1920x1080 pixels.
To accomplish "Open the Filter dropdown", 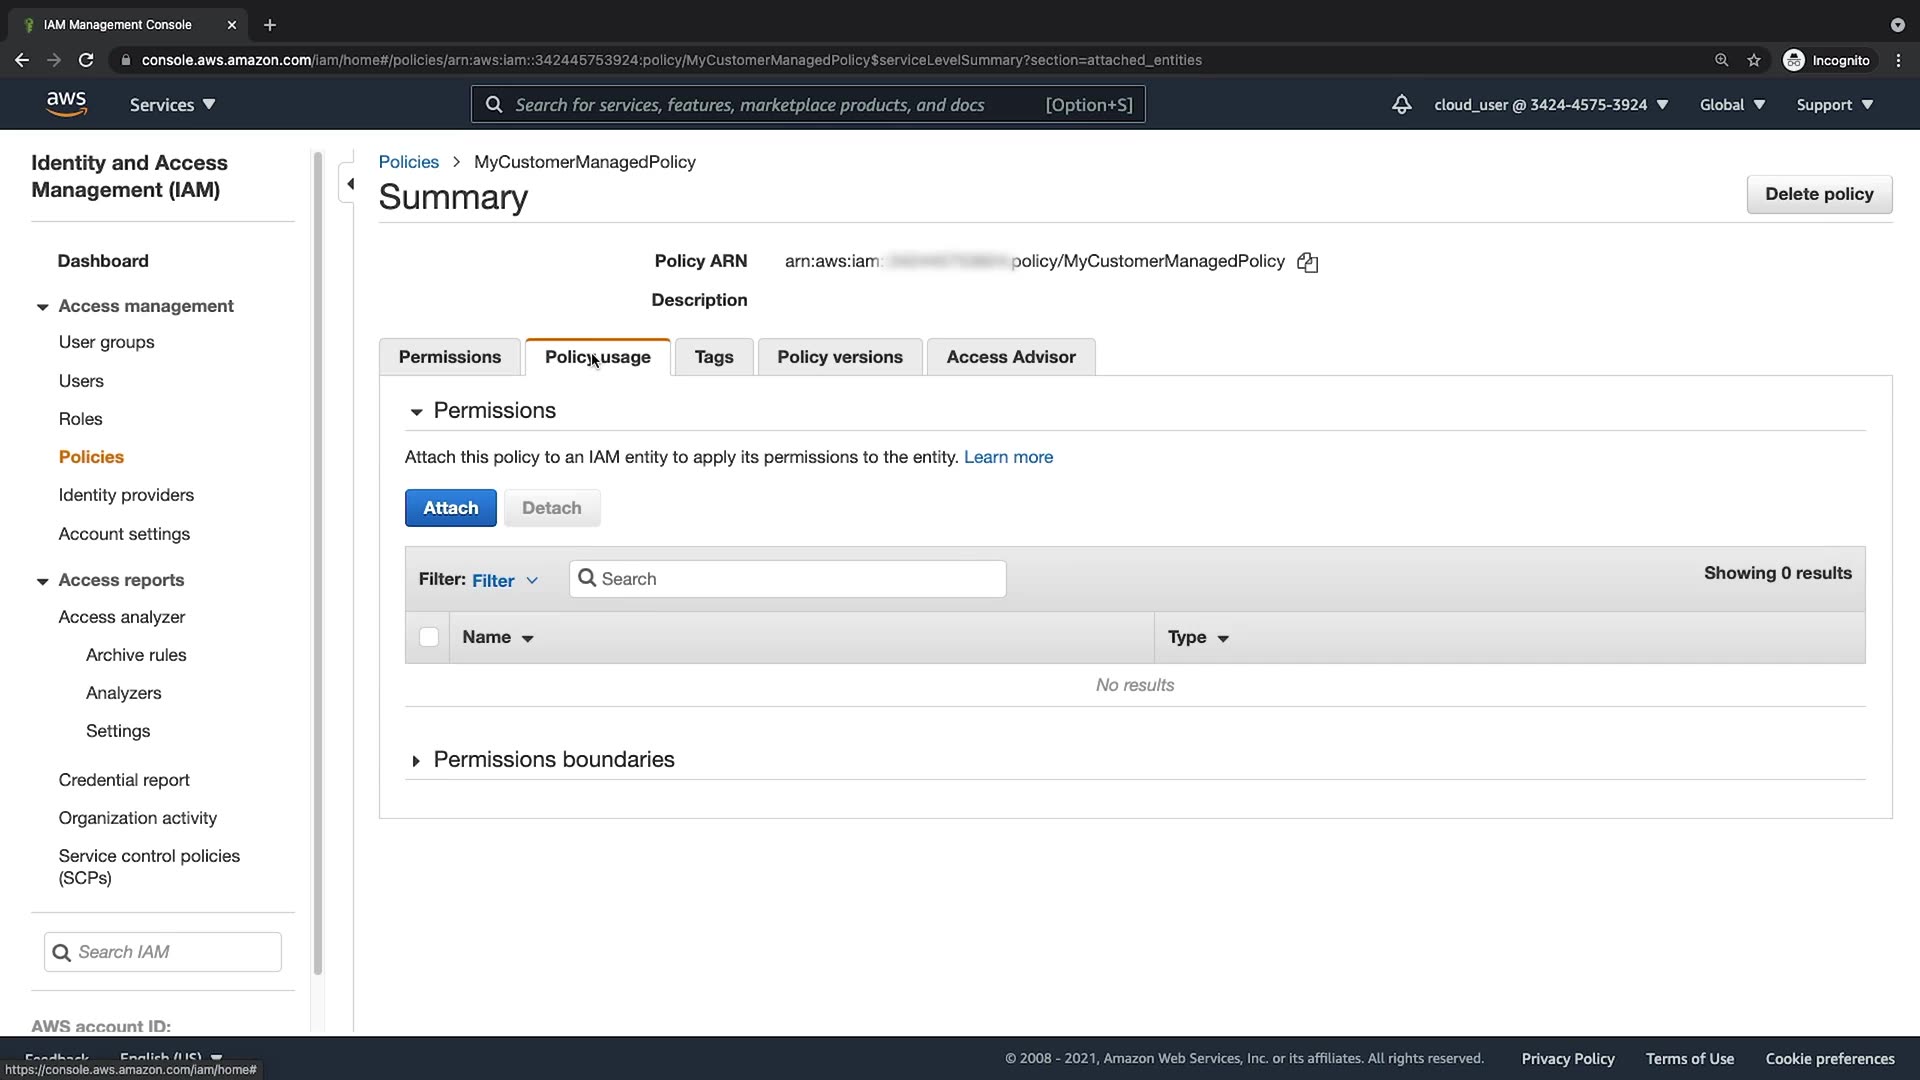I will coord(505,580).
